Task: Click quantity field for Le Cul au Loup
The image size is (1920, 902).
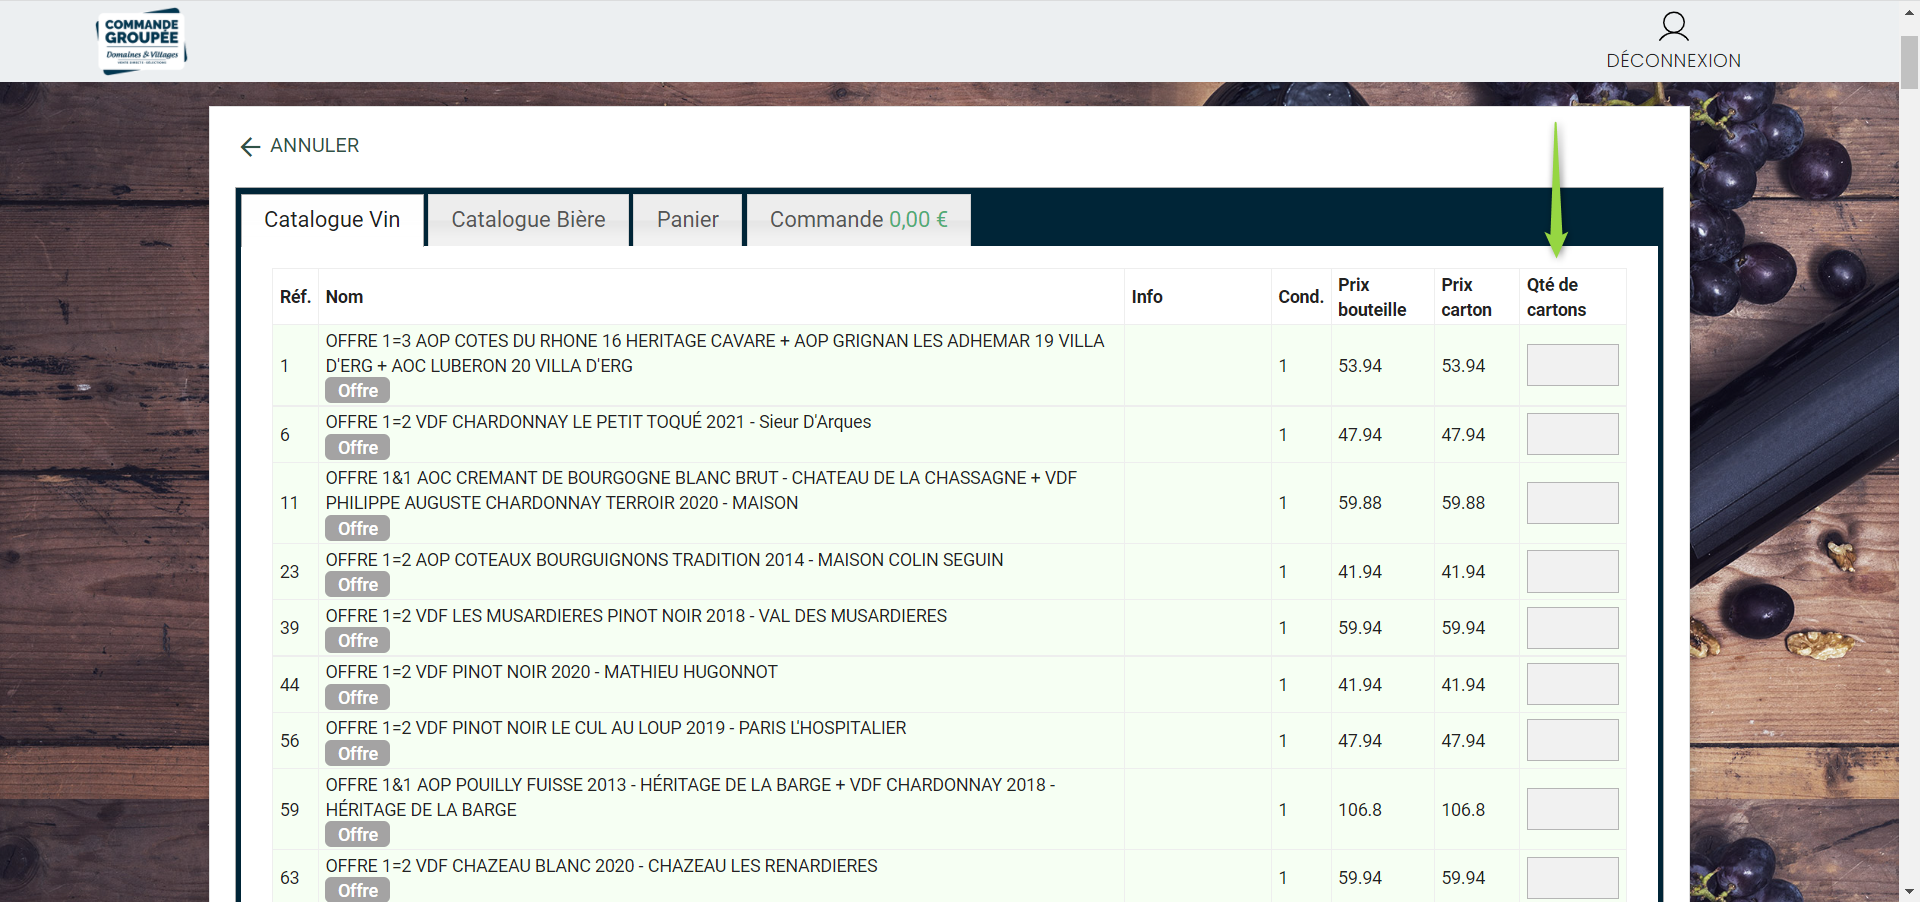Action: pos(1572,740)
